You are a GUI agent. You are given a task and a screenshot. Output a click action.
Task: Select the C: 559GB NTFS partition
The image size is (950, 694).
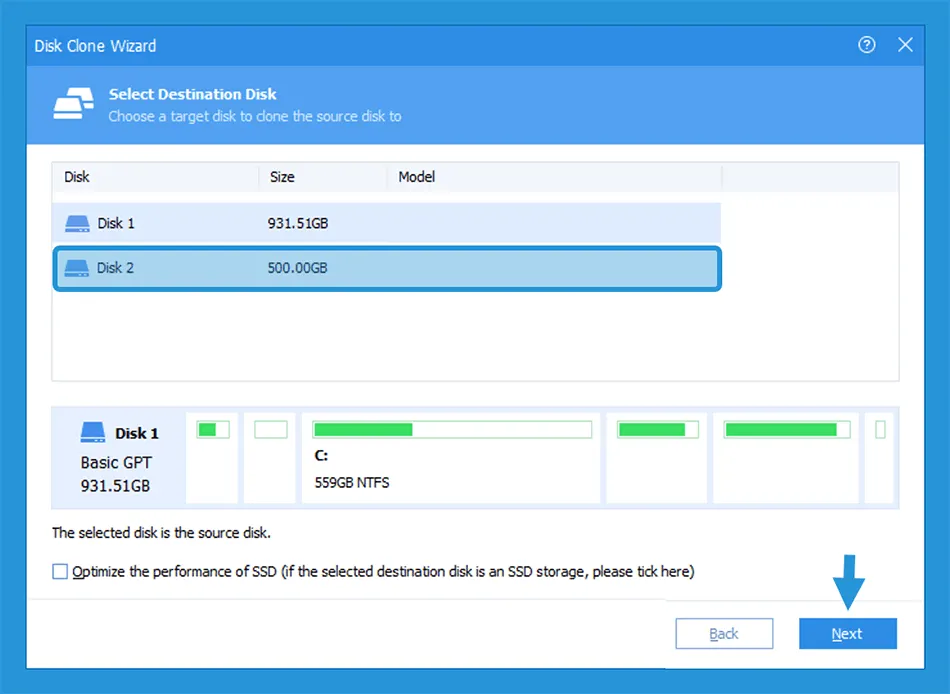(451, 458)
